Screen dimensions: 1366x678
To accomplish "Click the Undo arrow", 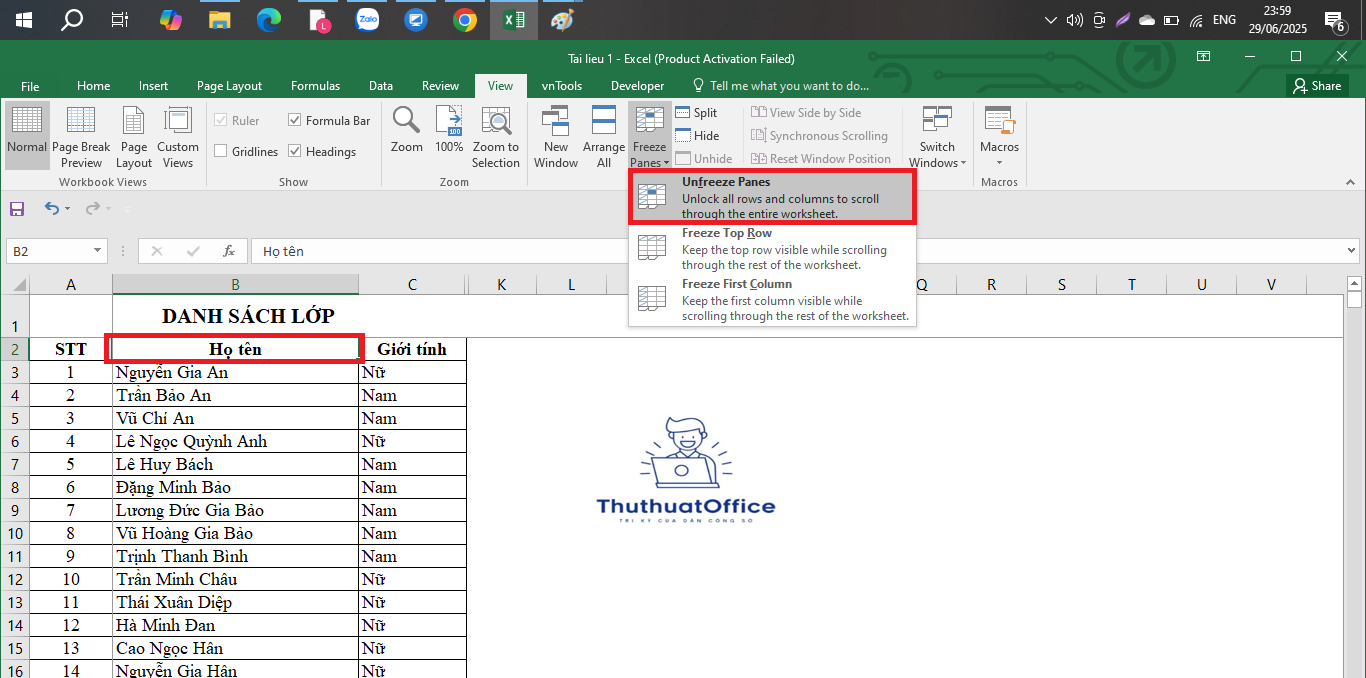I will coord(51,208).
